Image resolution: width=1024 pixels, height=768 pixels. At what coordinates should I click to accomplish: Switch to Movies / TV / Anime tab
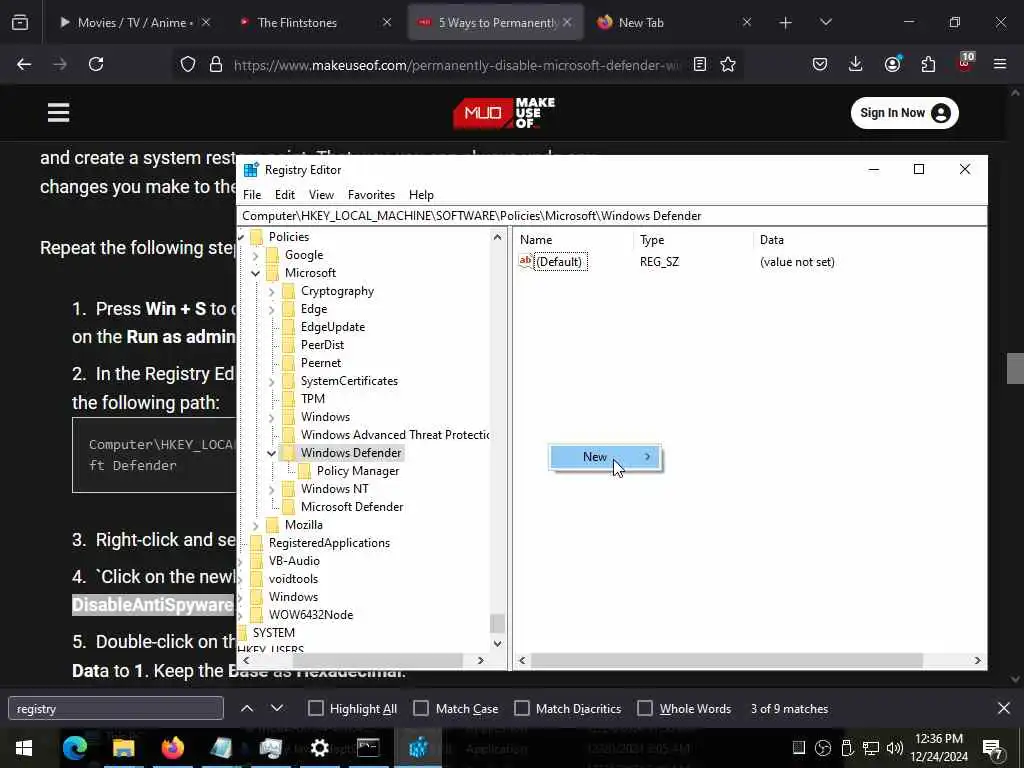coord(136,23)
